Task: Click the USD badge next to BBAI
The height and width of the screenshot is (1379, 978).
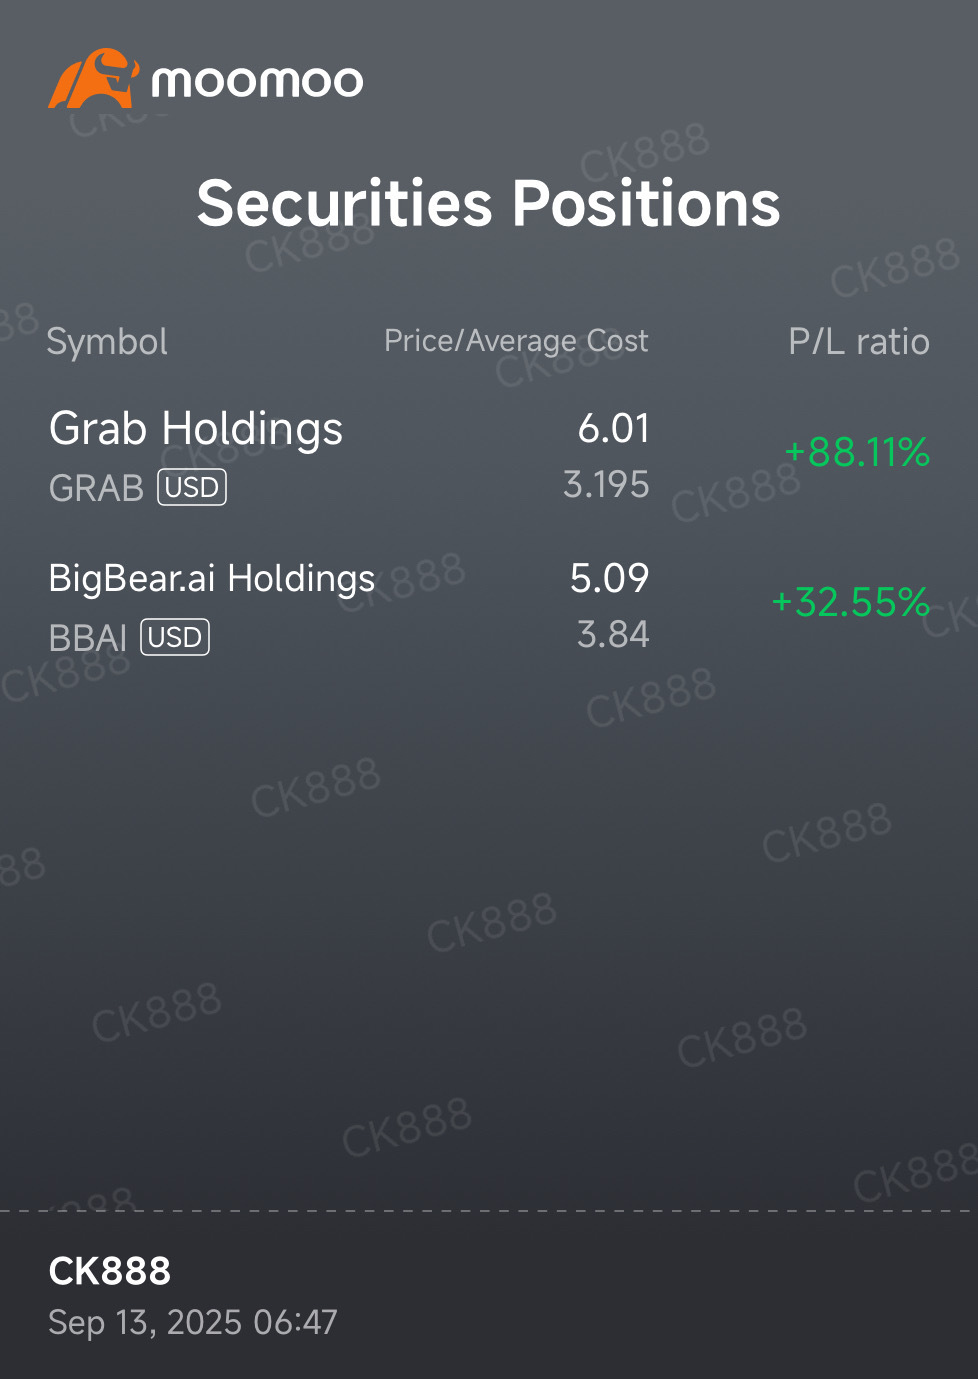Action: pos(175,637)
